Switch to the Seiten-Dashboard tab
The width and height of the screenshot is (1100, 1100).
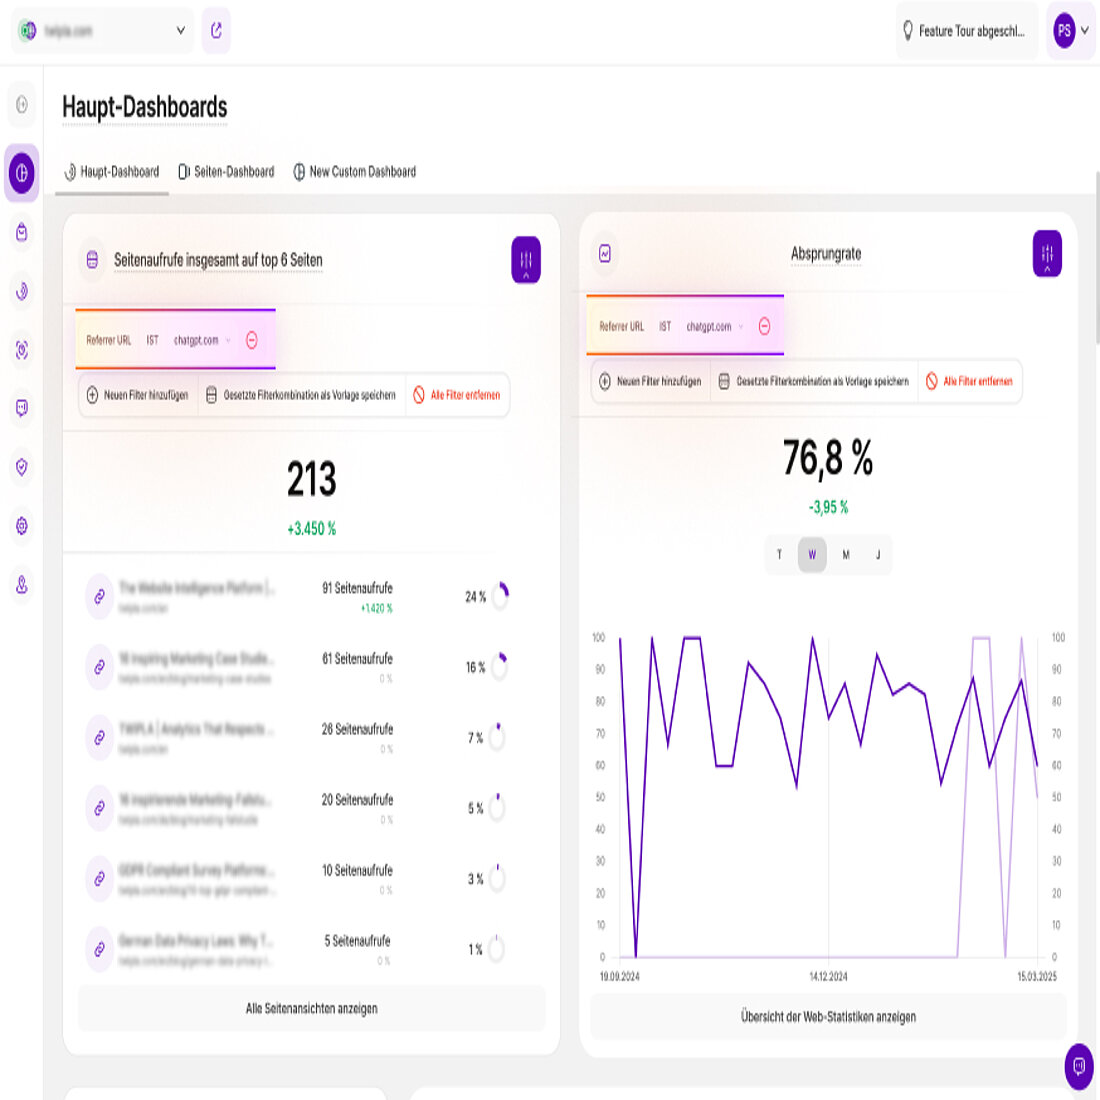tap(227, 171)
